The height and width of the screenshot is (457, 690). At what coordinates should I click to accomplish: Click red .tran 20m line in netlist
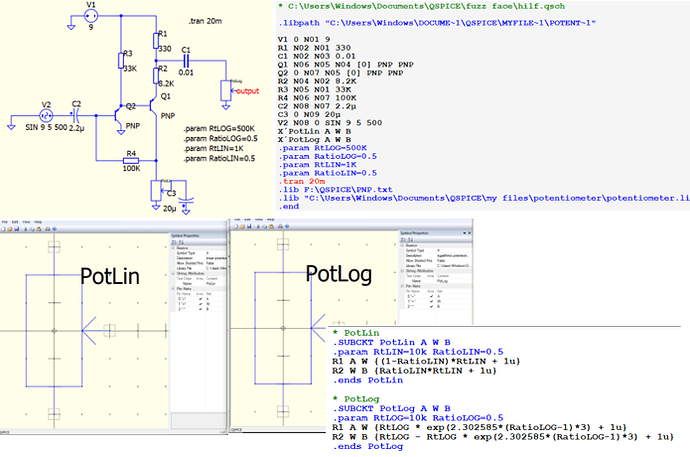pos(301,181)
